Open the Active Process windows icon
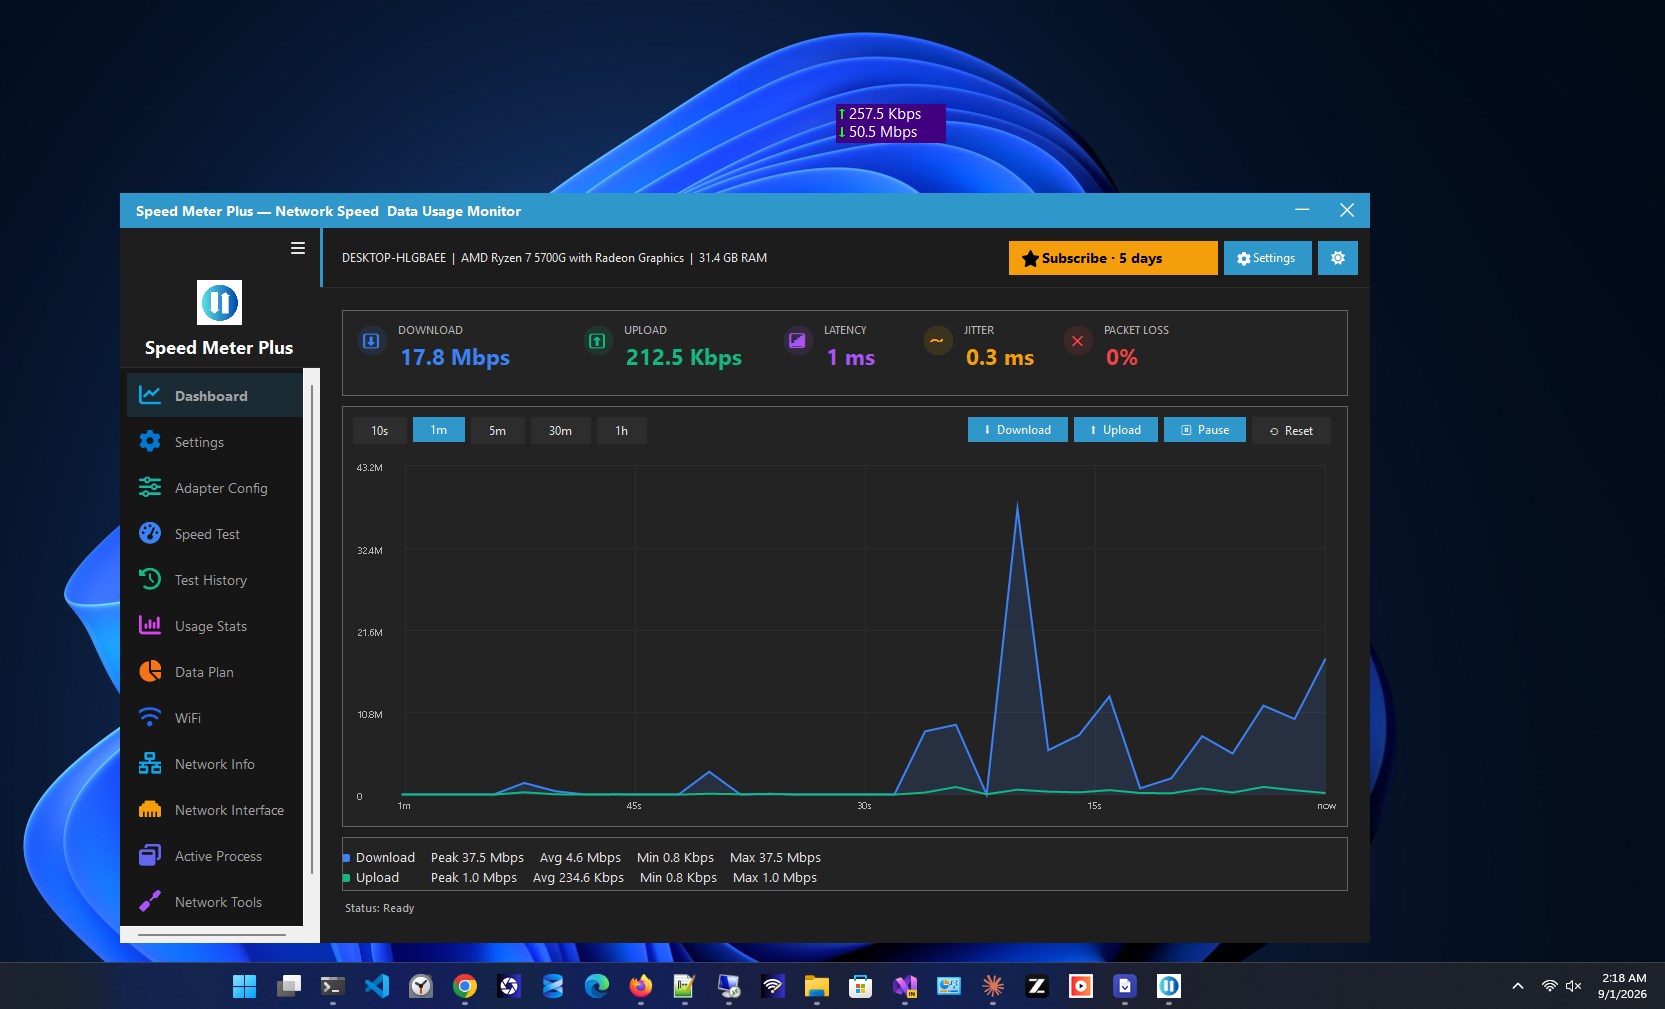The image size is (1665, 1009). (x=150, y=855)
